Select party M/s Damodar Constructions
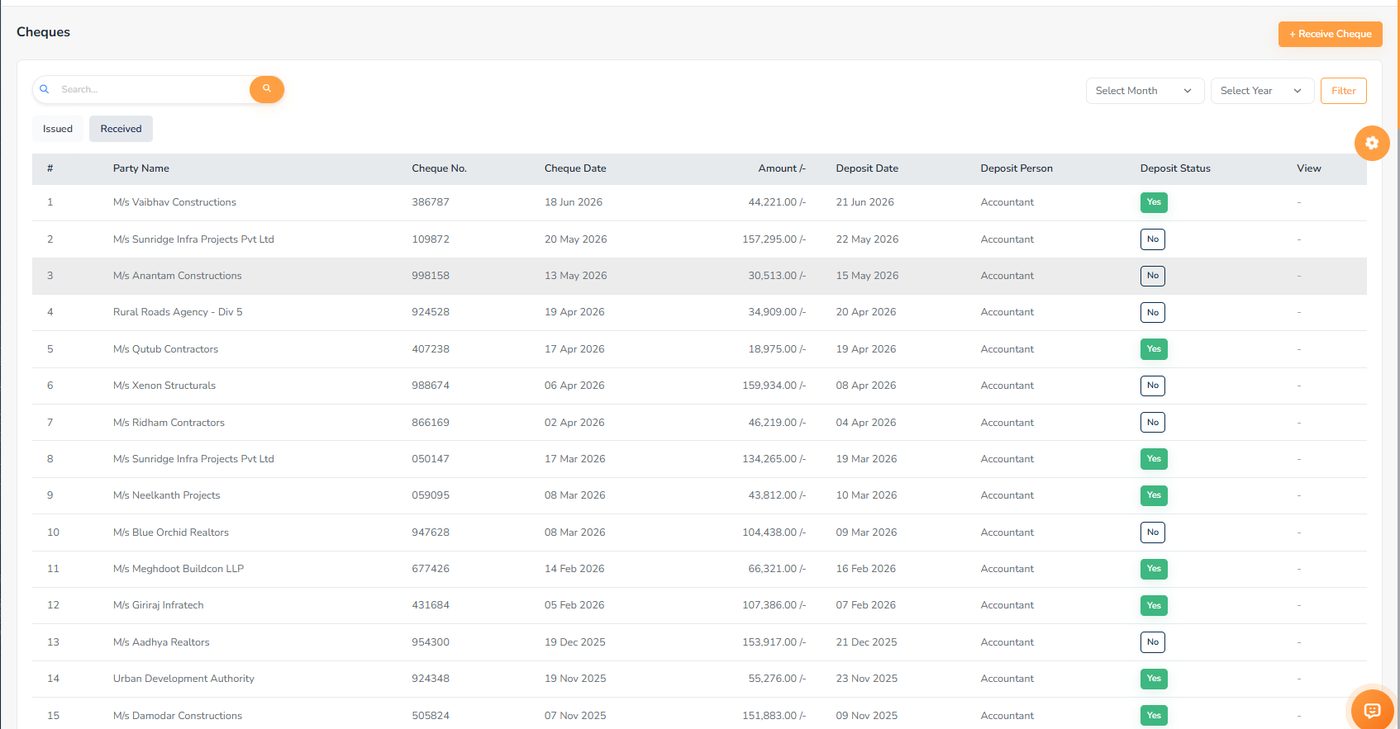 178,715
